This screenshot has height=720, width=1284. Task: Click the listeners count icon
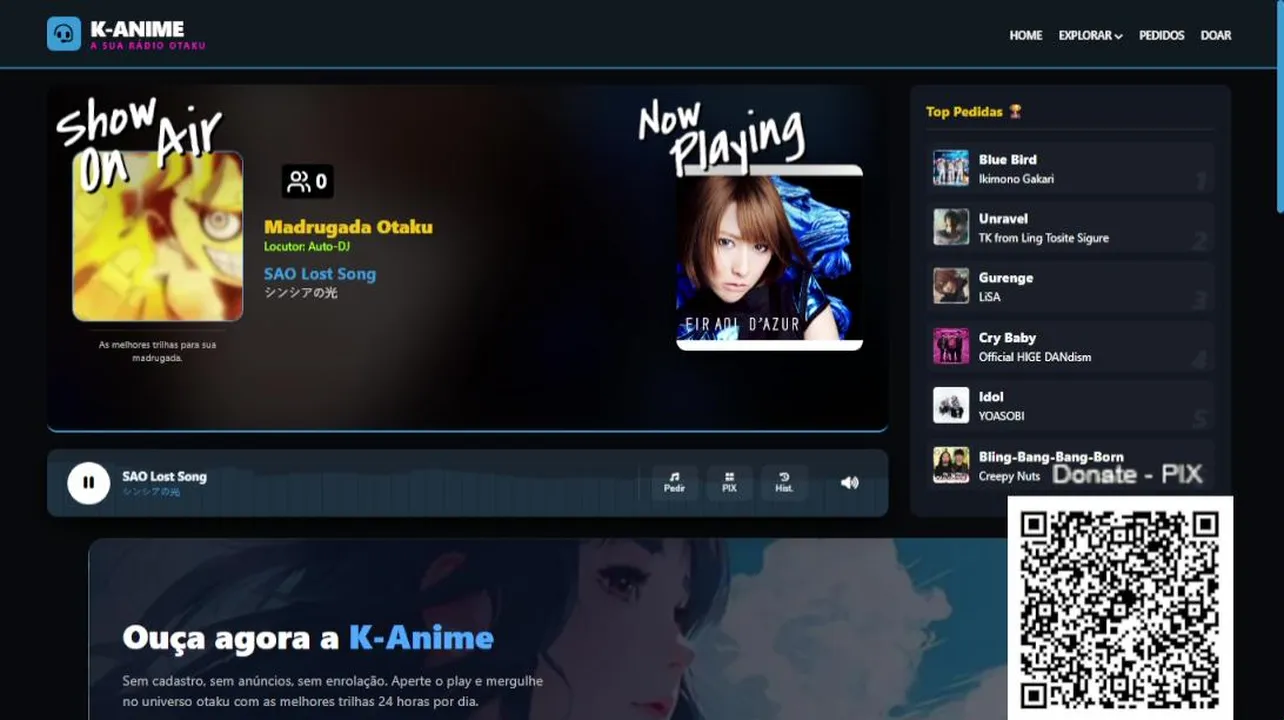point(298,181)
